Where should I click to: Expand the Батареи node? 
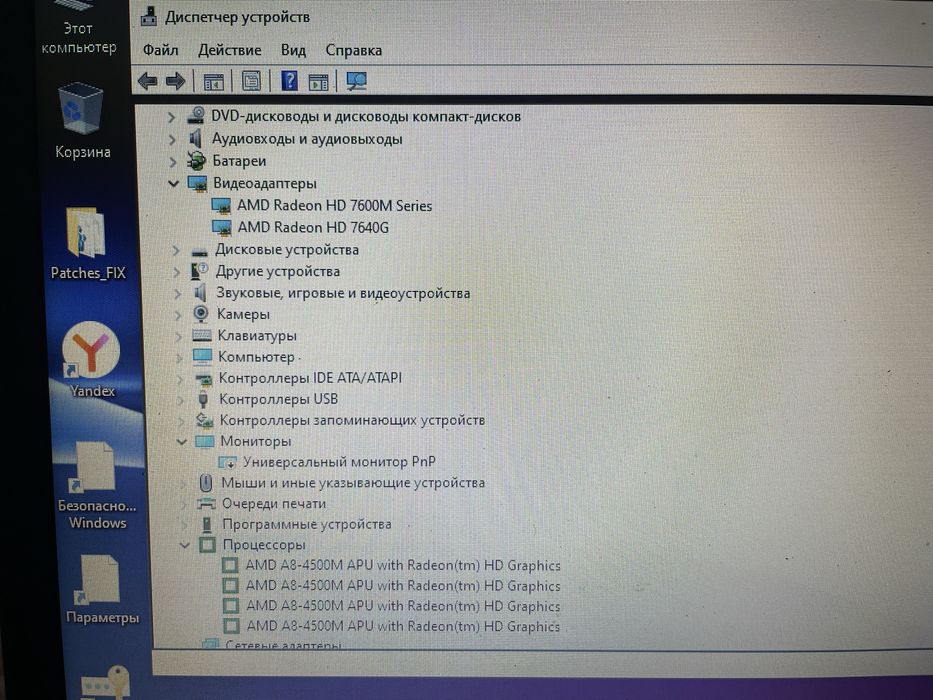pyautogui.click(x=173, y=162)
